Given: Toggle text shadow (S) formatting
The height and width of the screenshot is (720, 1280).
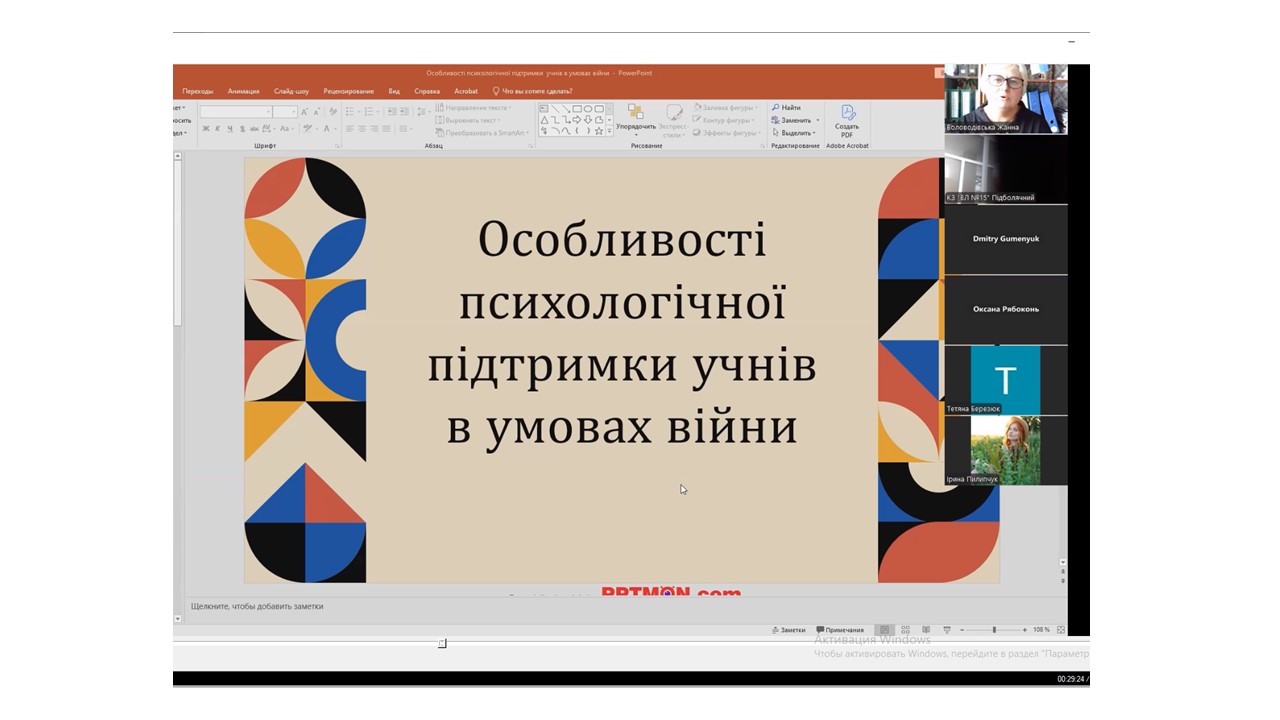Looking at the screenshot, I should point(242,128).
